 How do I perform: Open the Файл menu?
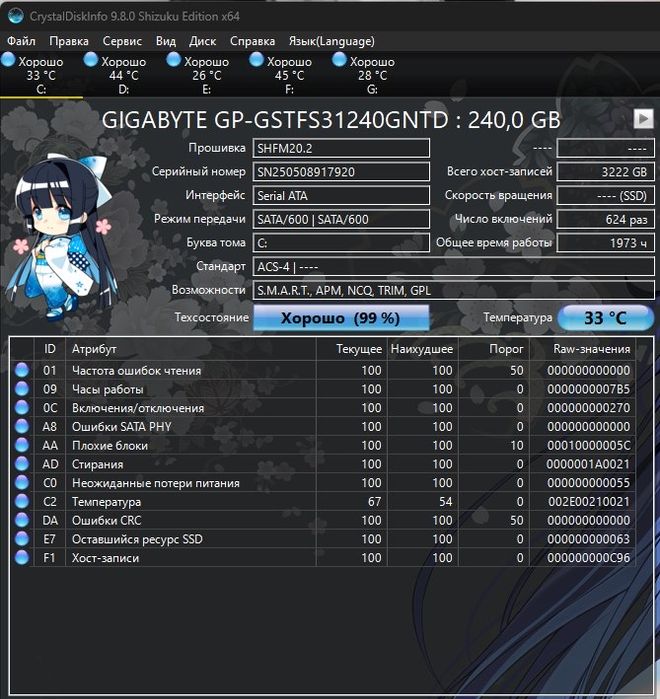(x=21, y=41)
